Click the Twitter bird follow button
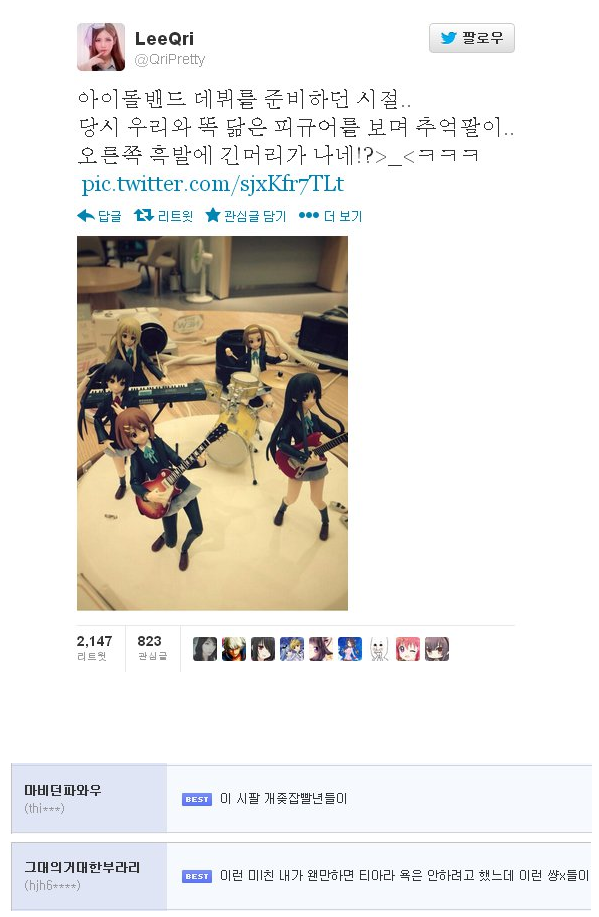The width and height of the screenshot is (599, 917). [x=471, y=38]
